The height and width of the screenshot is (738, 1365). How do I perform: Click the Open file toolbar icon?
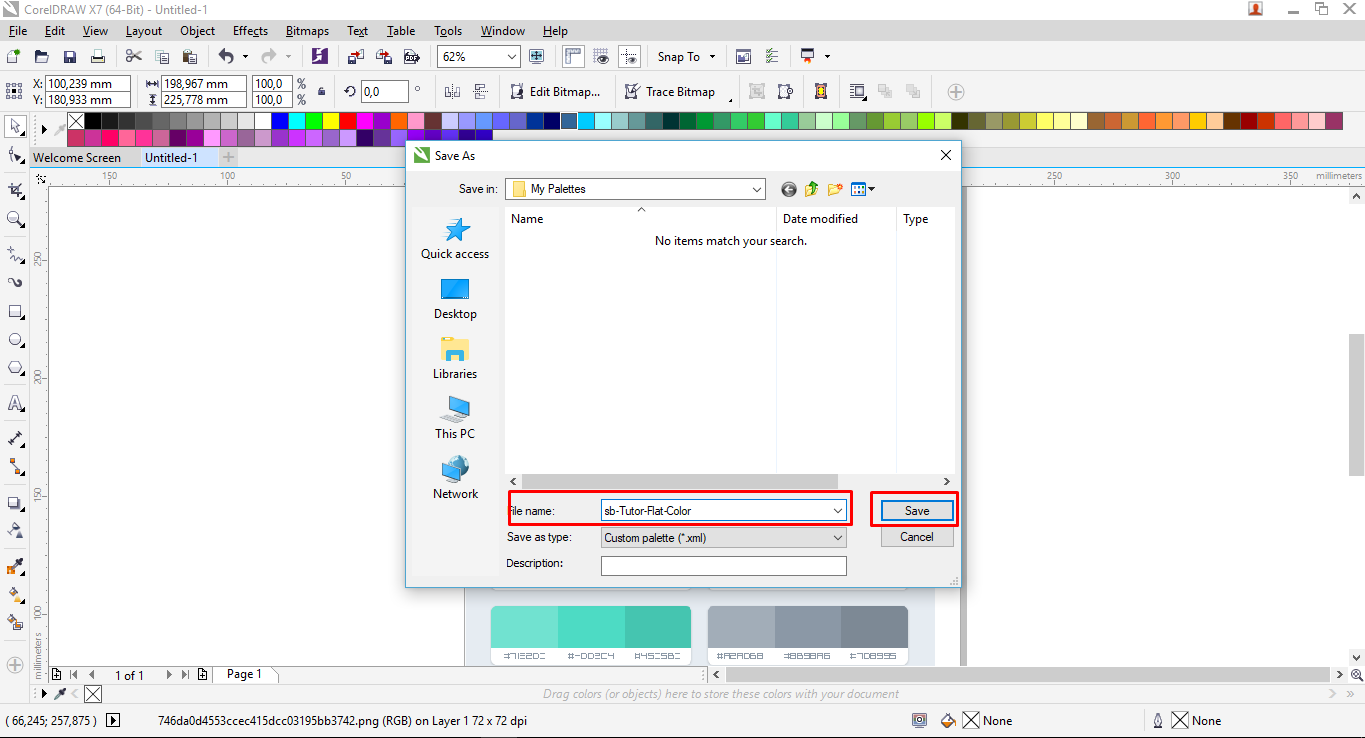click(42, 57)
